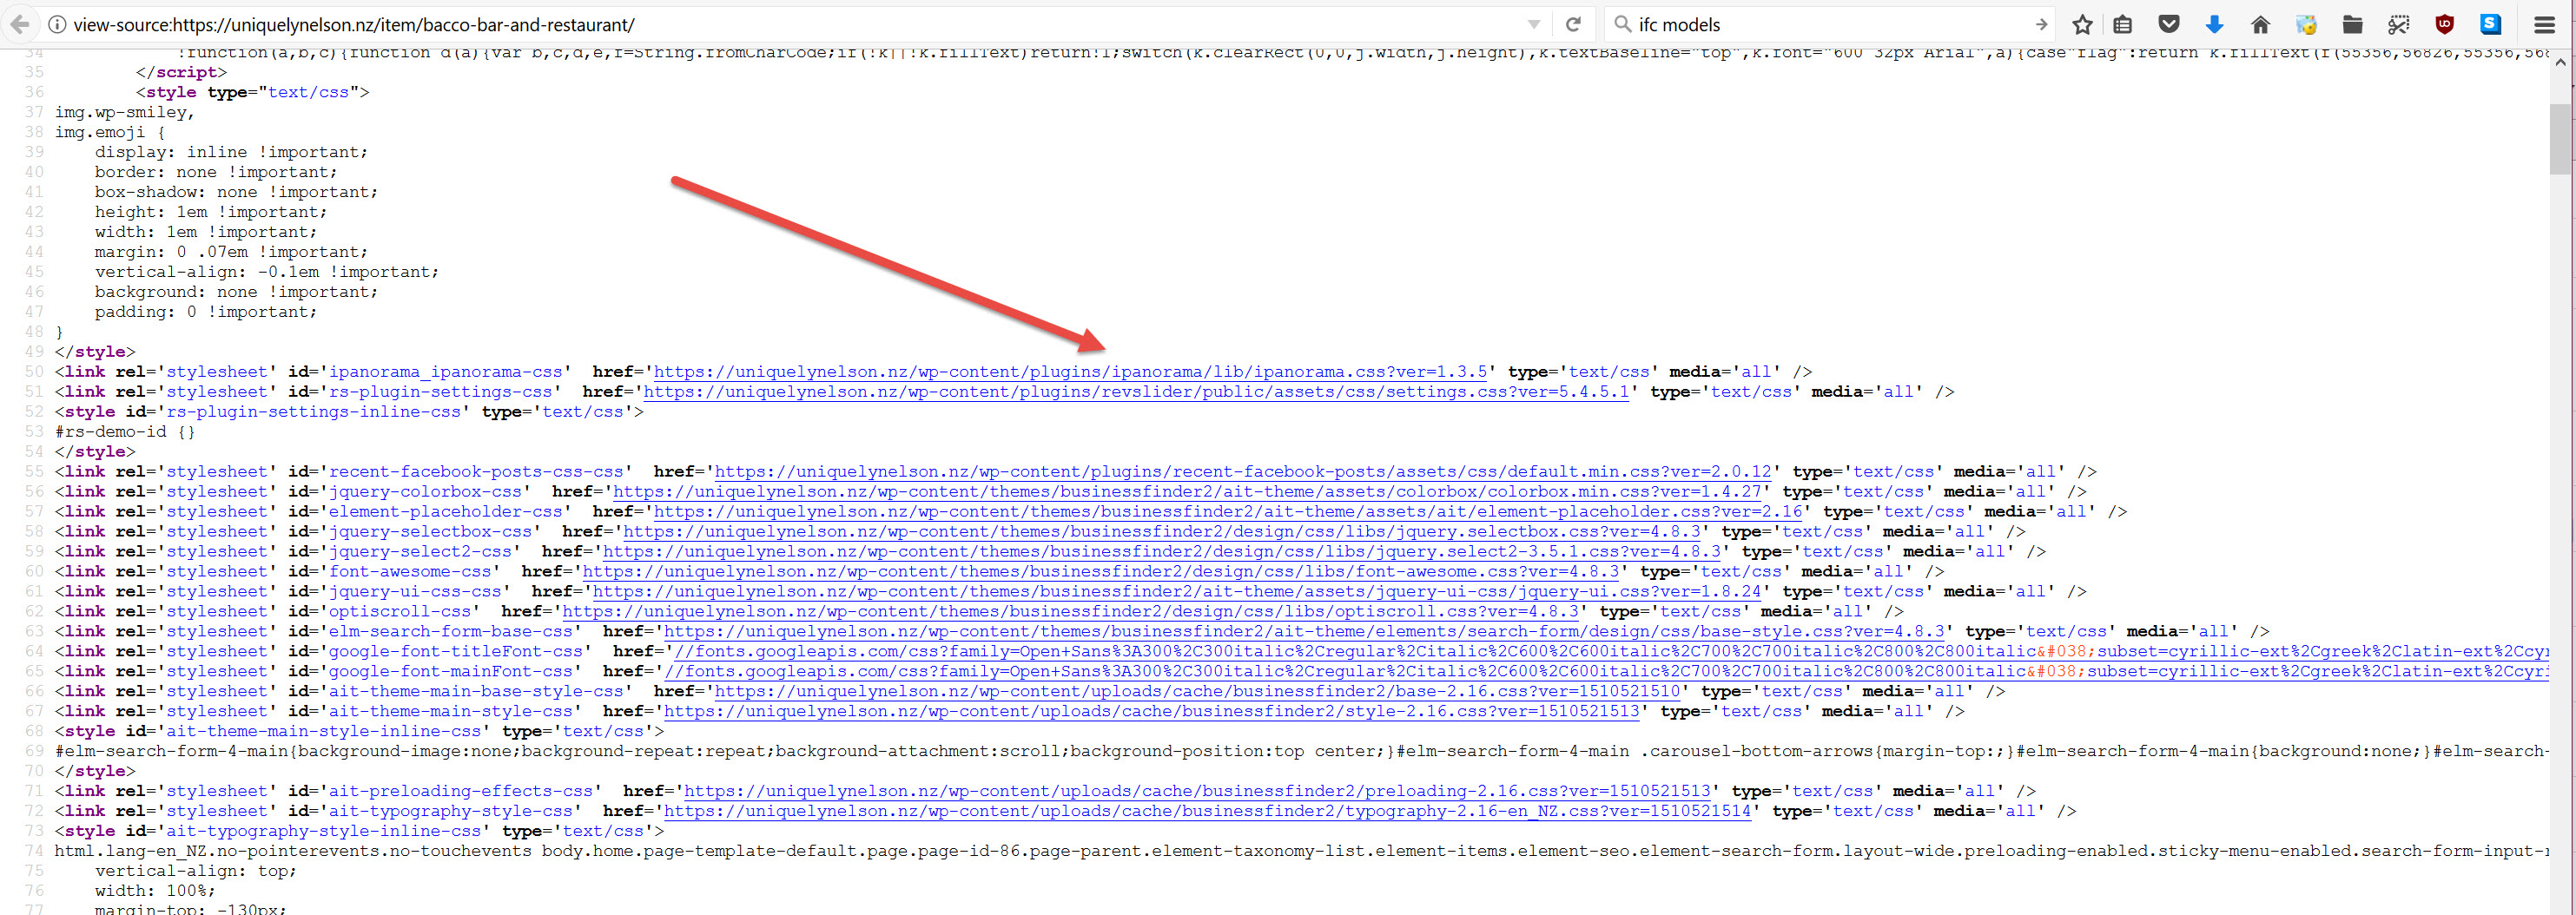This screenshot has width=2576, height=915.
Task: Open the ipanorama.css stylesheet link
Action: pos(1070,372)
